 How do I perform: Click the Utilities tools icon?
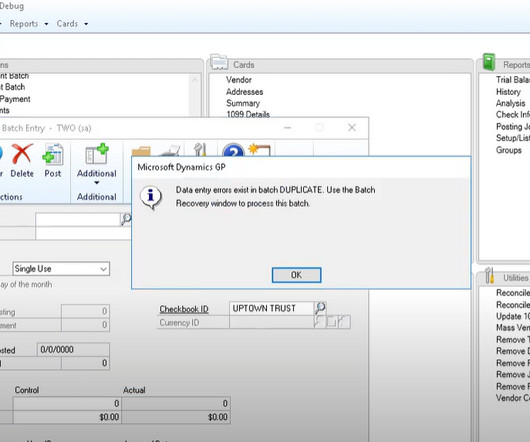pos(489,275)
